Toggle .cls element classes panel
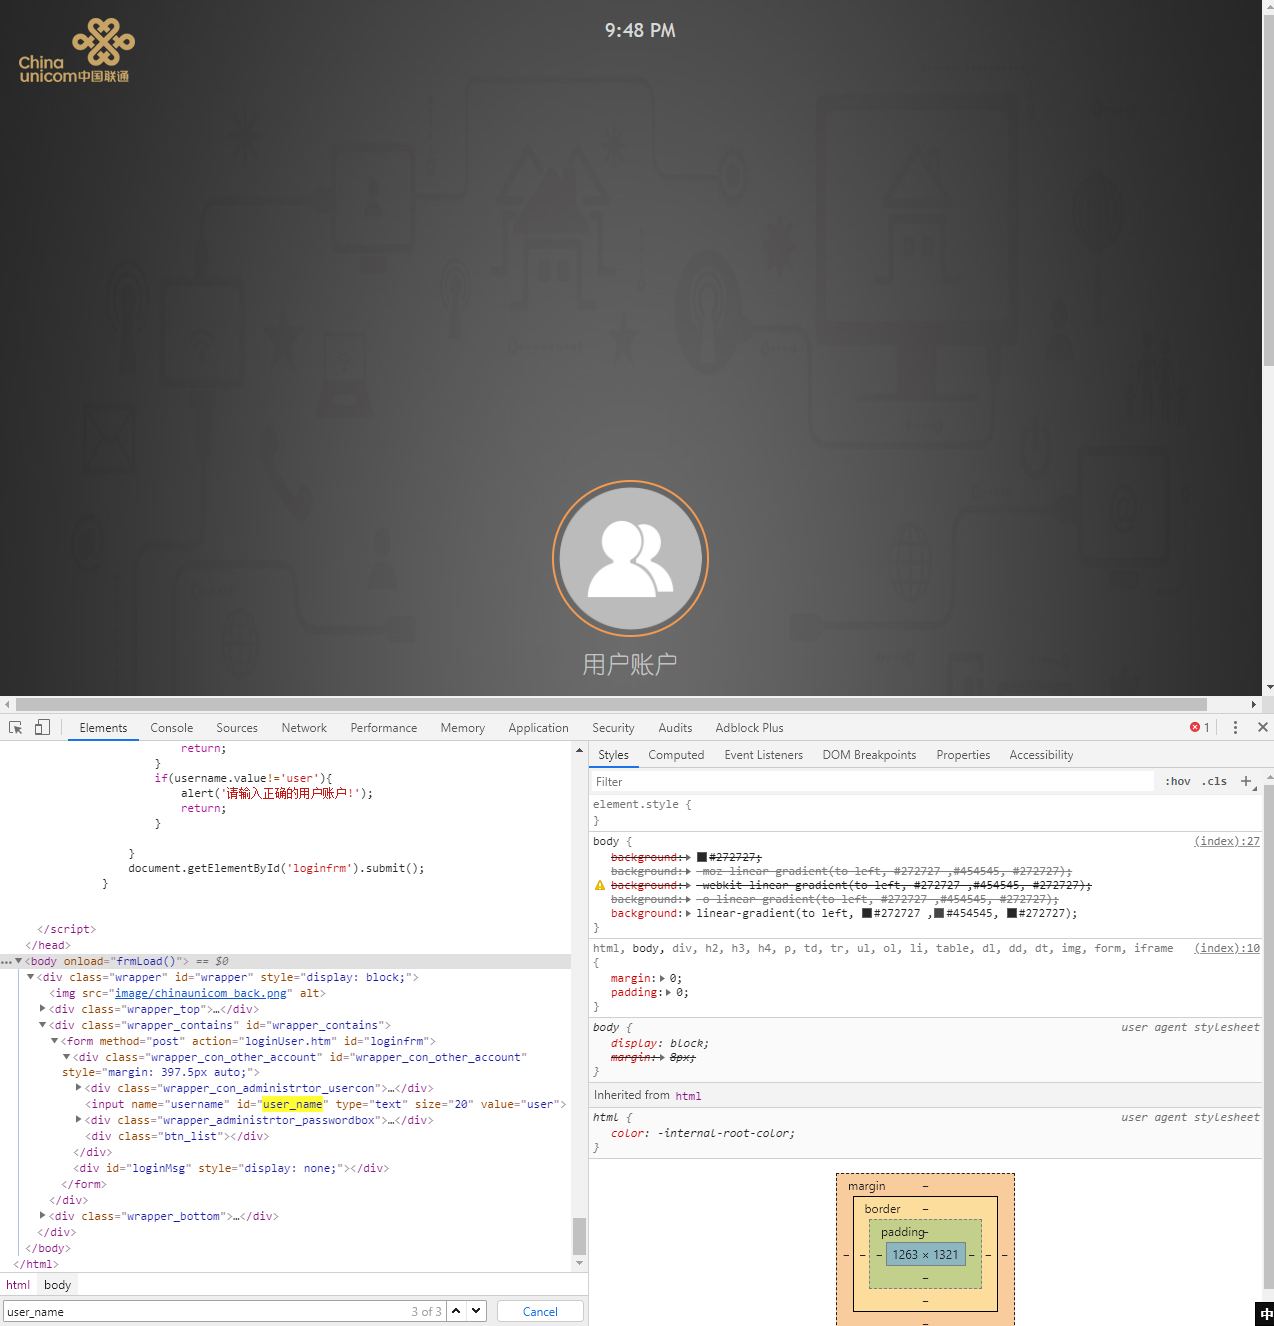Screen dimensions: 1274x1326 pyautogui.click(x=1214, y=782)
